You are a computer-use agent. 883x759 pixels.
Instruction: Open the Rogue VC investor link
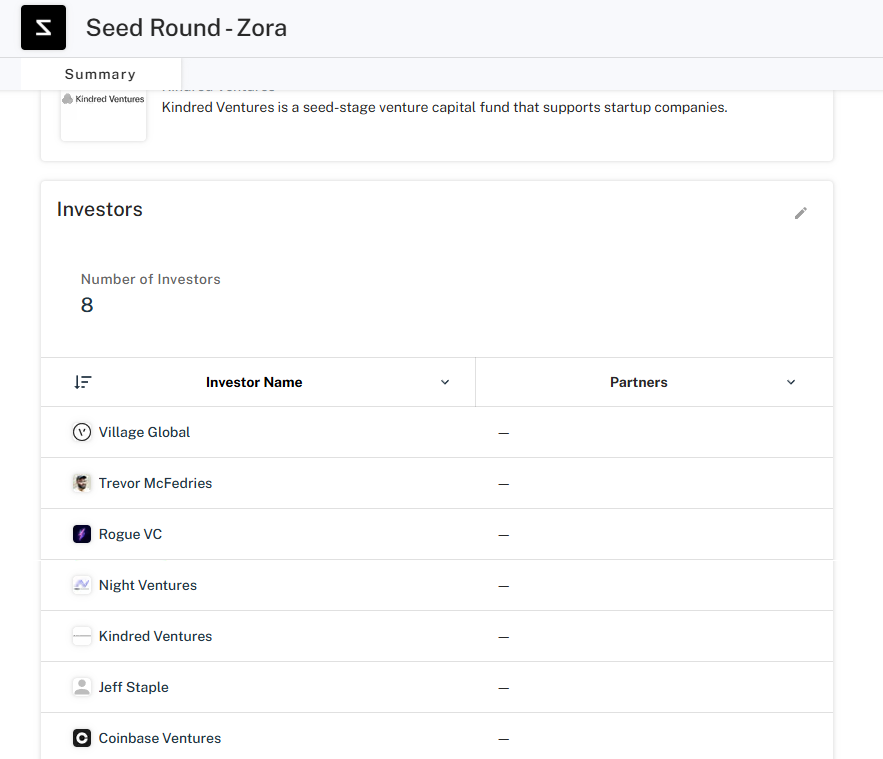click(x=130, y=534)
